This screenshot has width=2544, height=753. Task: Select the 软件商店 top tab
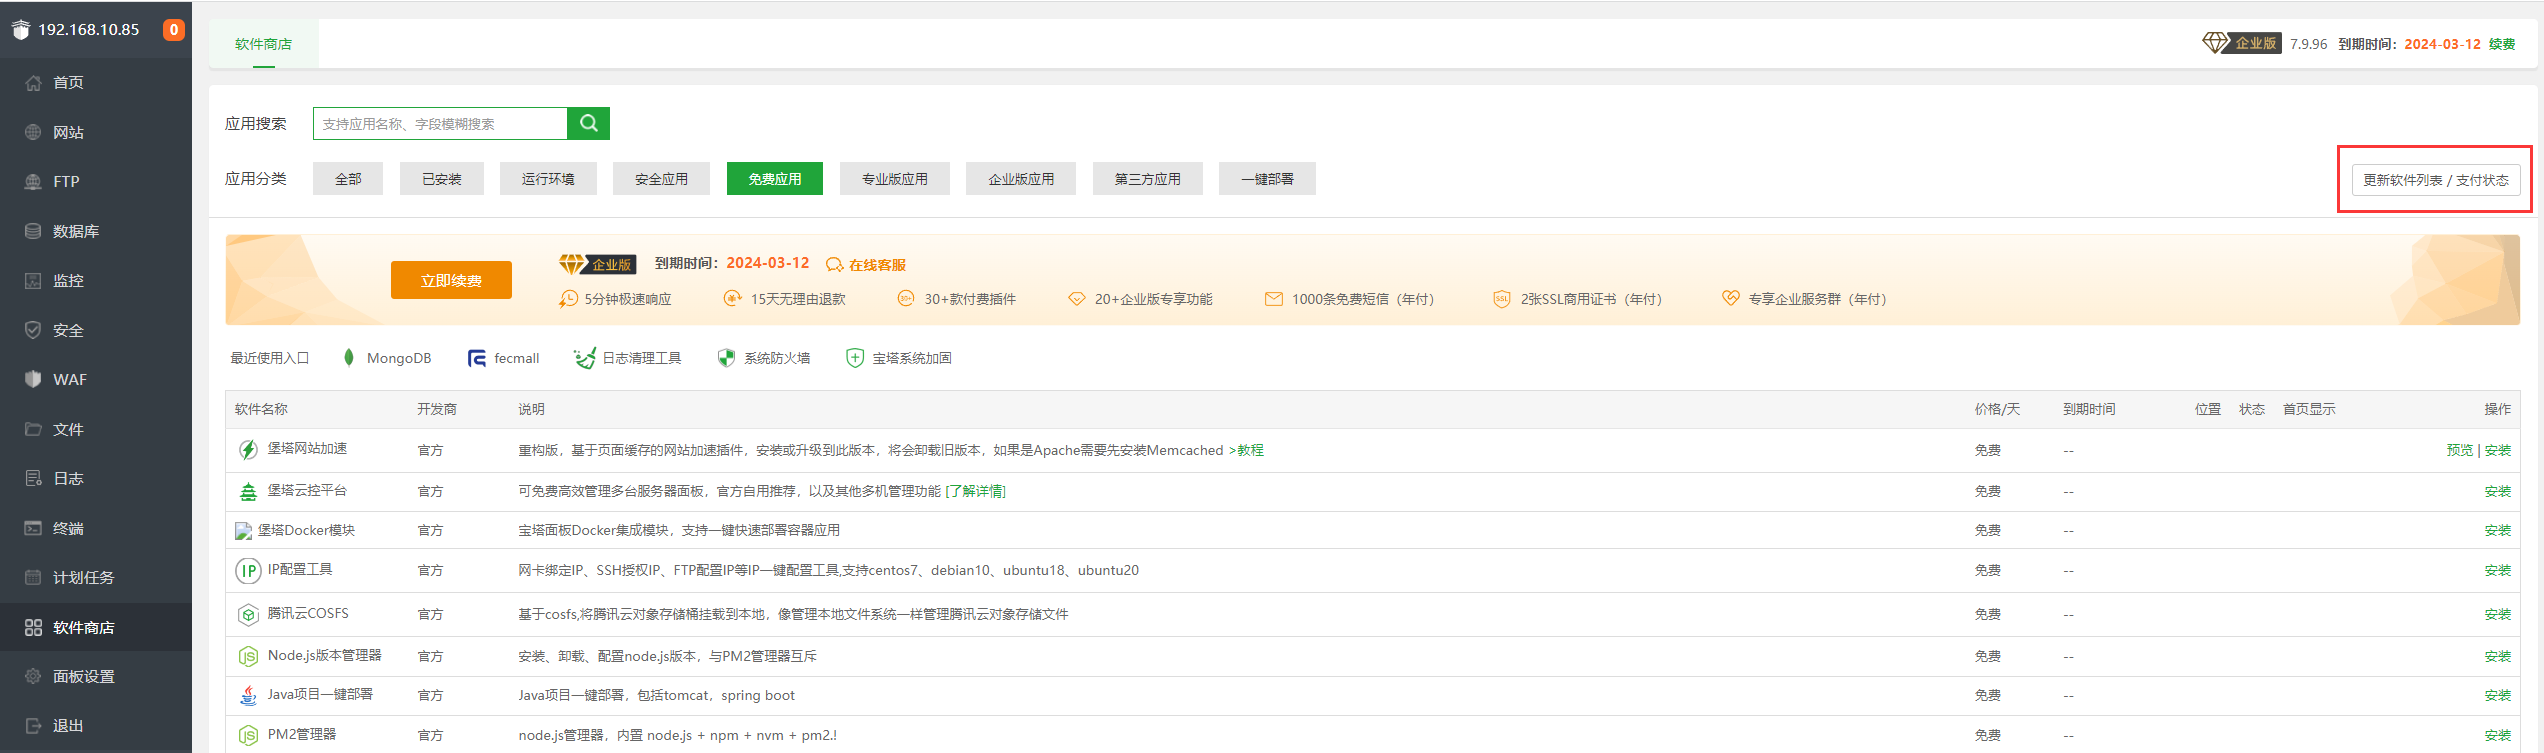pos(263,44)
